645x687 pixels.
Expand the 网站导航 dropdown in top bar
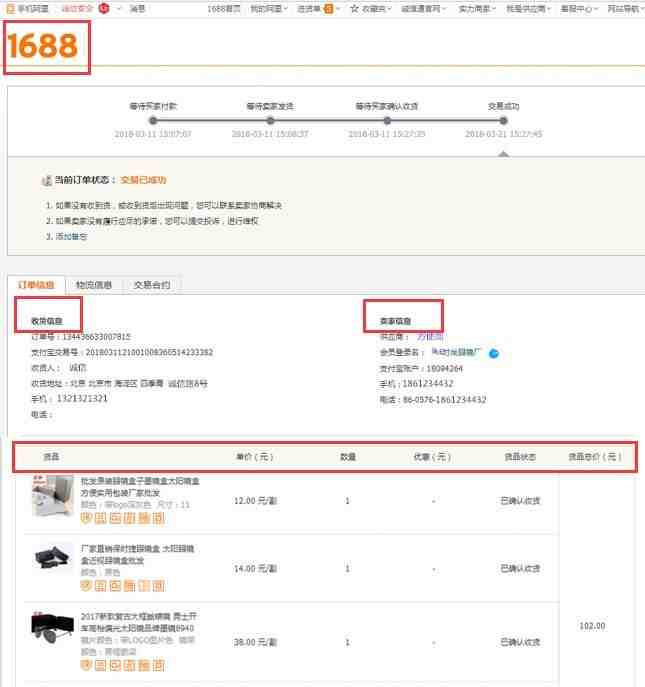(x=625, y=9)
